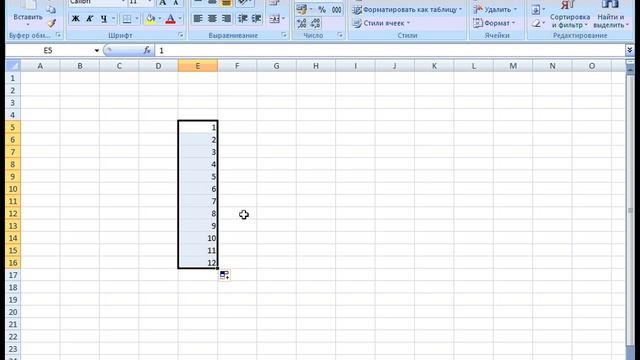Click cell E16 containing 12
Screen dimensions: 640x360
click(198, 262)
